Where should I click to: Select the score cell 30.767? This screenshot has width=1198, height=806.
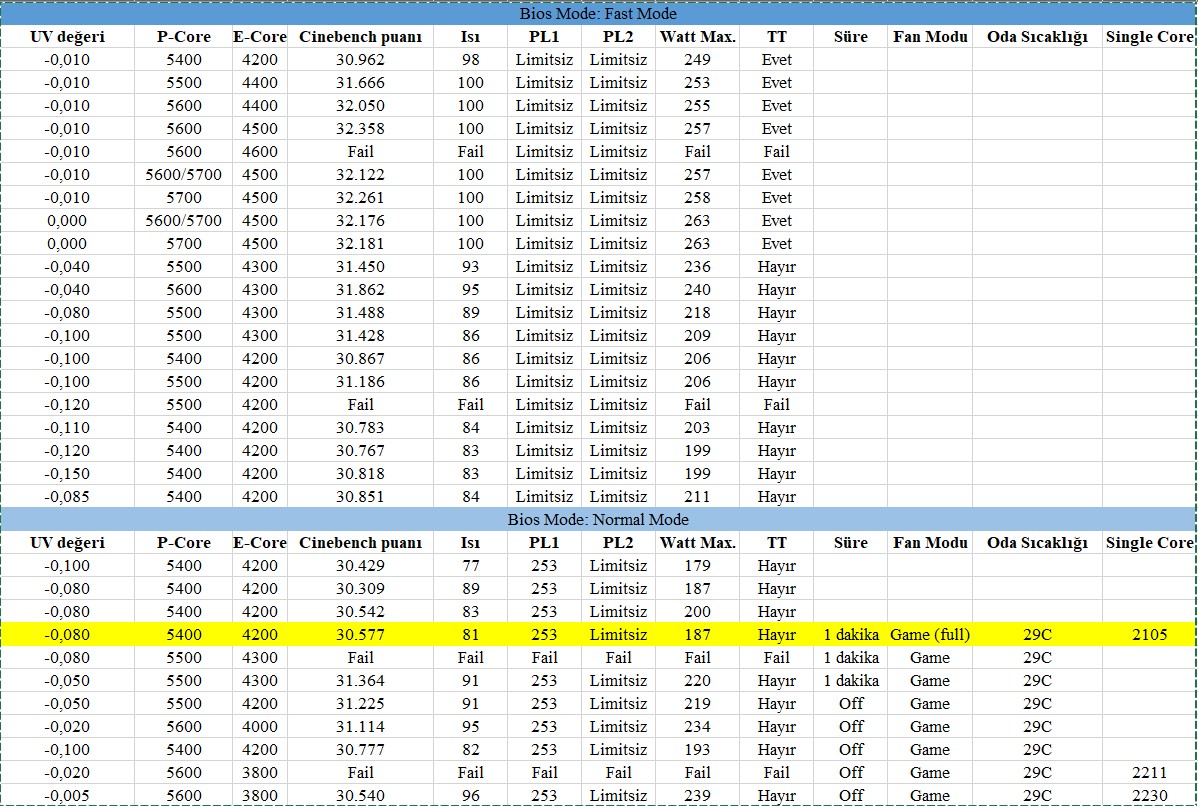360,451
